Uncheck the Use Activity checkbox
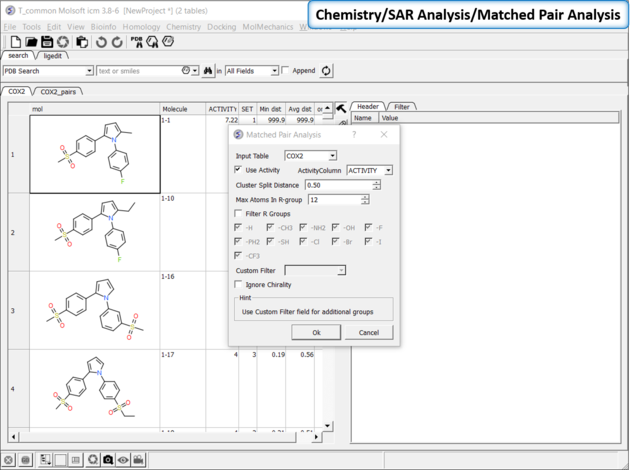 click(238, 170)
